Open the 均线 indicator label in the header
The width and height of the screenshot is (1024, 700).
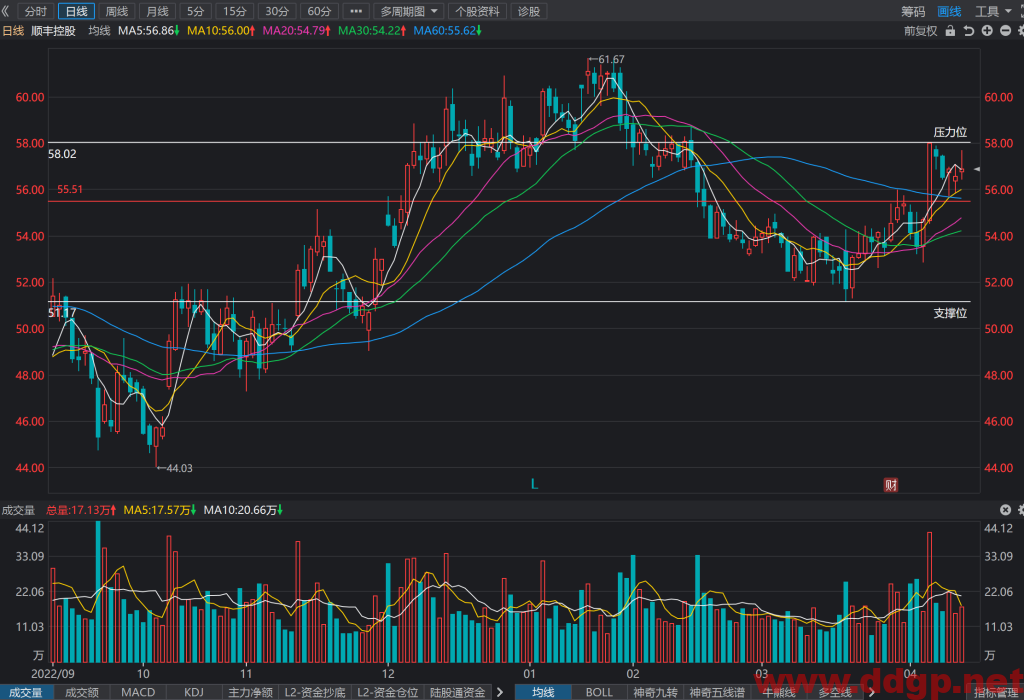tap(99, 31)
